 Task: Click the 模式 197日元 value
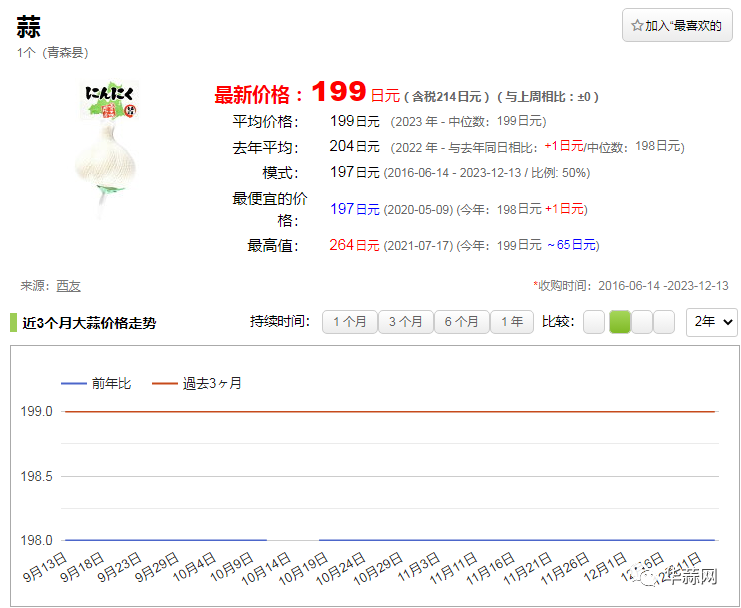(x=354, y=172)
